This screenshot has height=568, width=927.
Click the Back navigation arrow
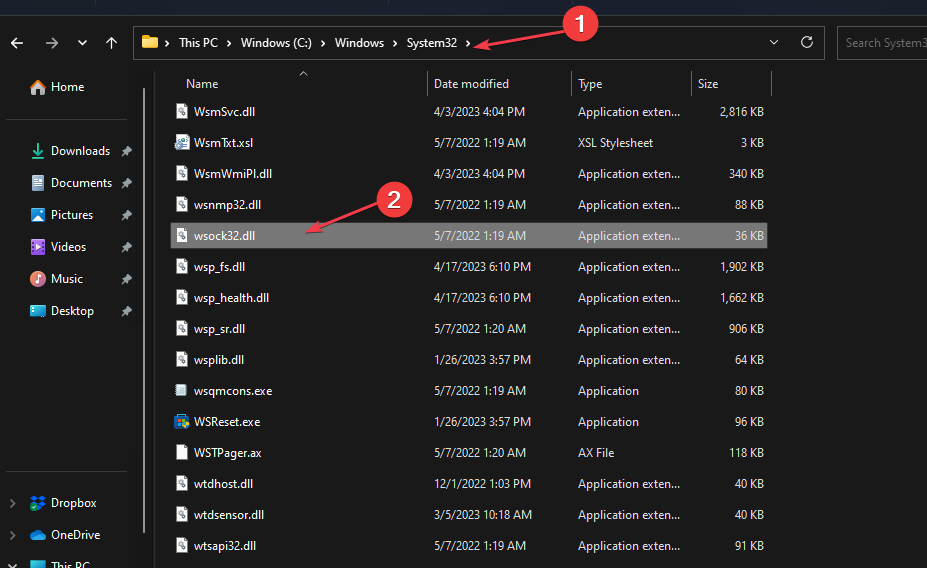point(18,43)
